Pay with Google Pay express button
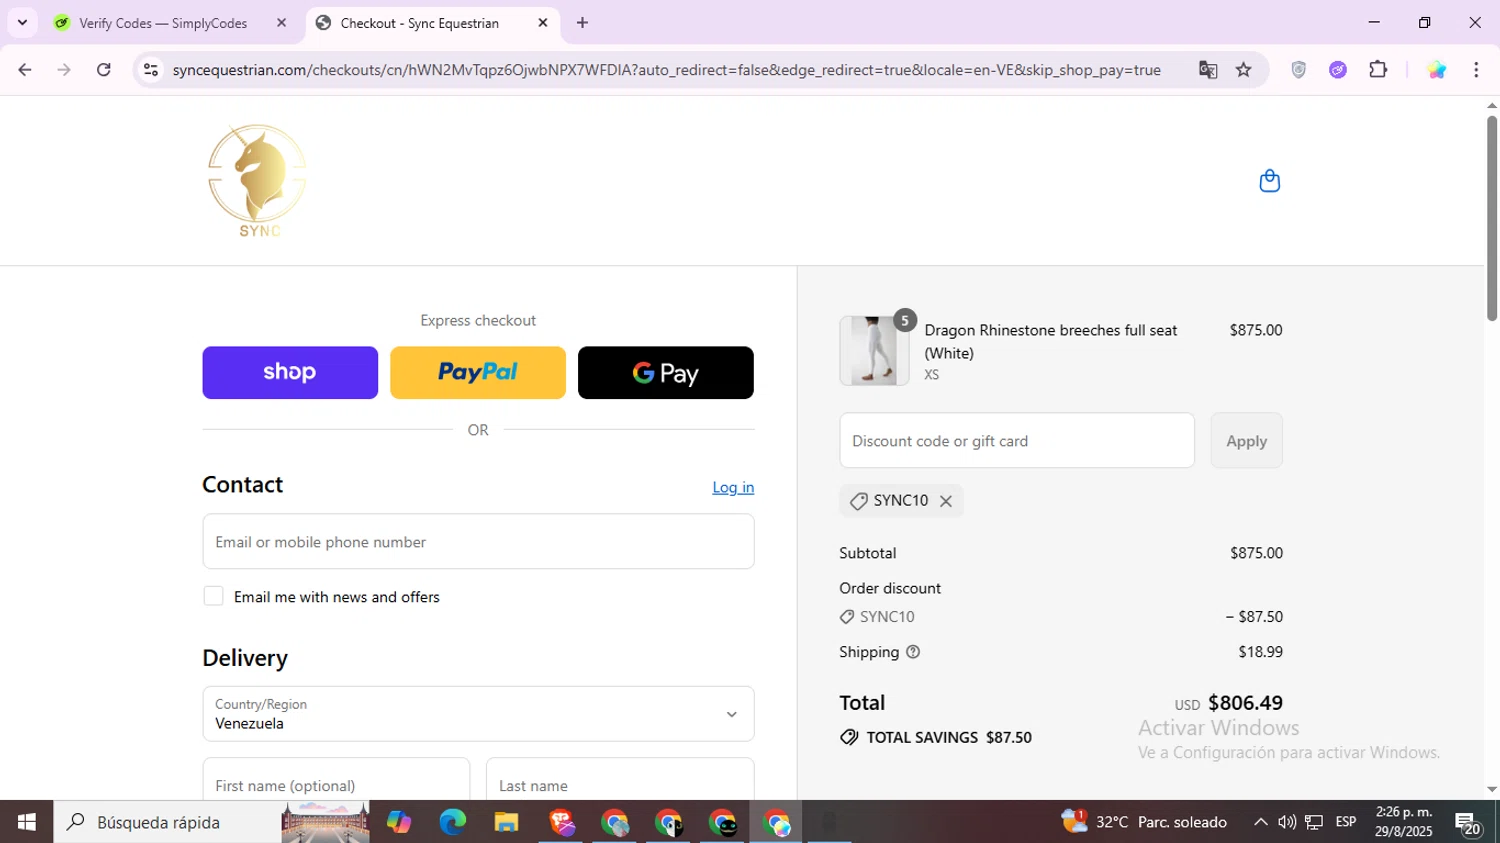Screen dimensions: 1500x843 [x=666, y=373]
